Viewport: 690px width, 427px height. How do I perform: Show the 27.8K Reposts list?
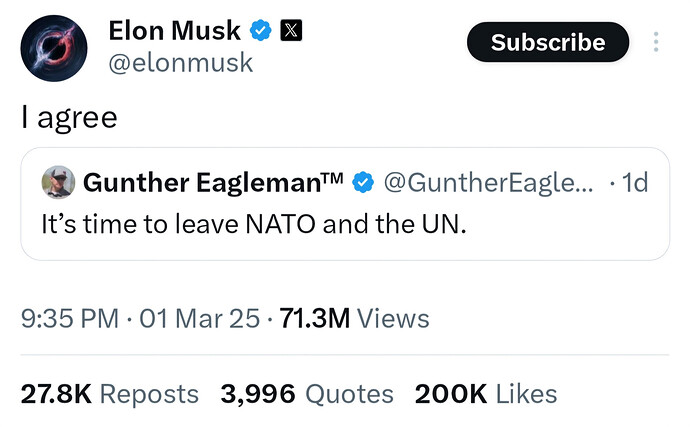click(110, 394)
